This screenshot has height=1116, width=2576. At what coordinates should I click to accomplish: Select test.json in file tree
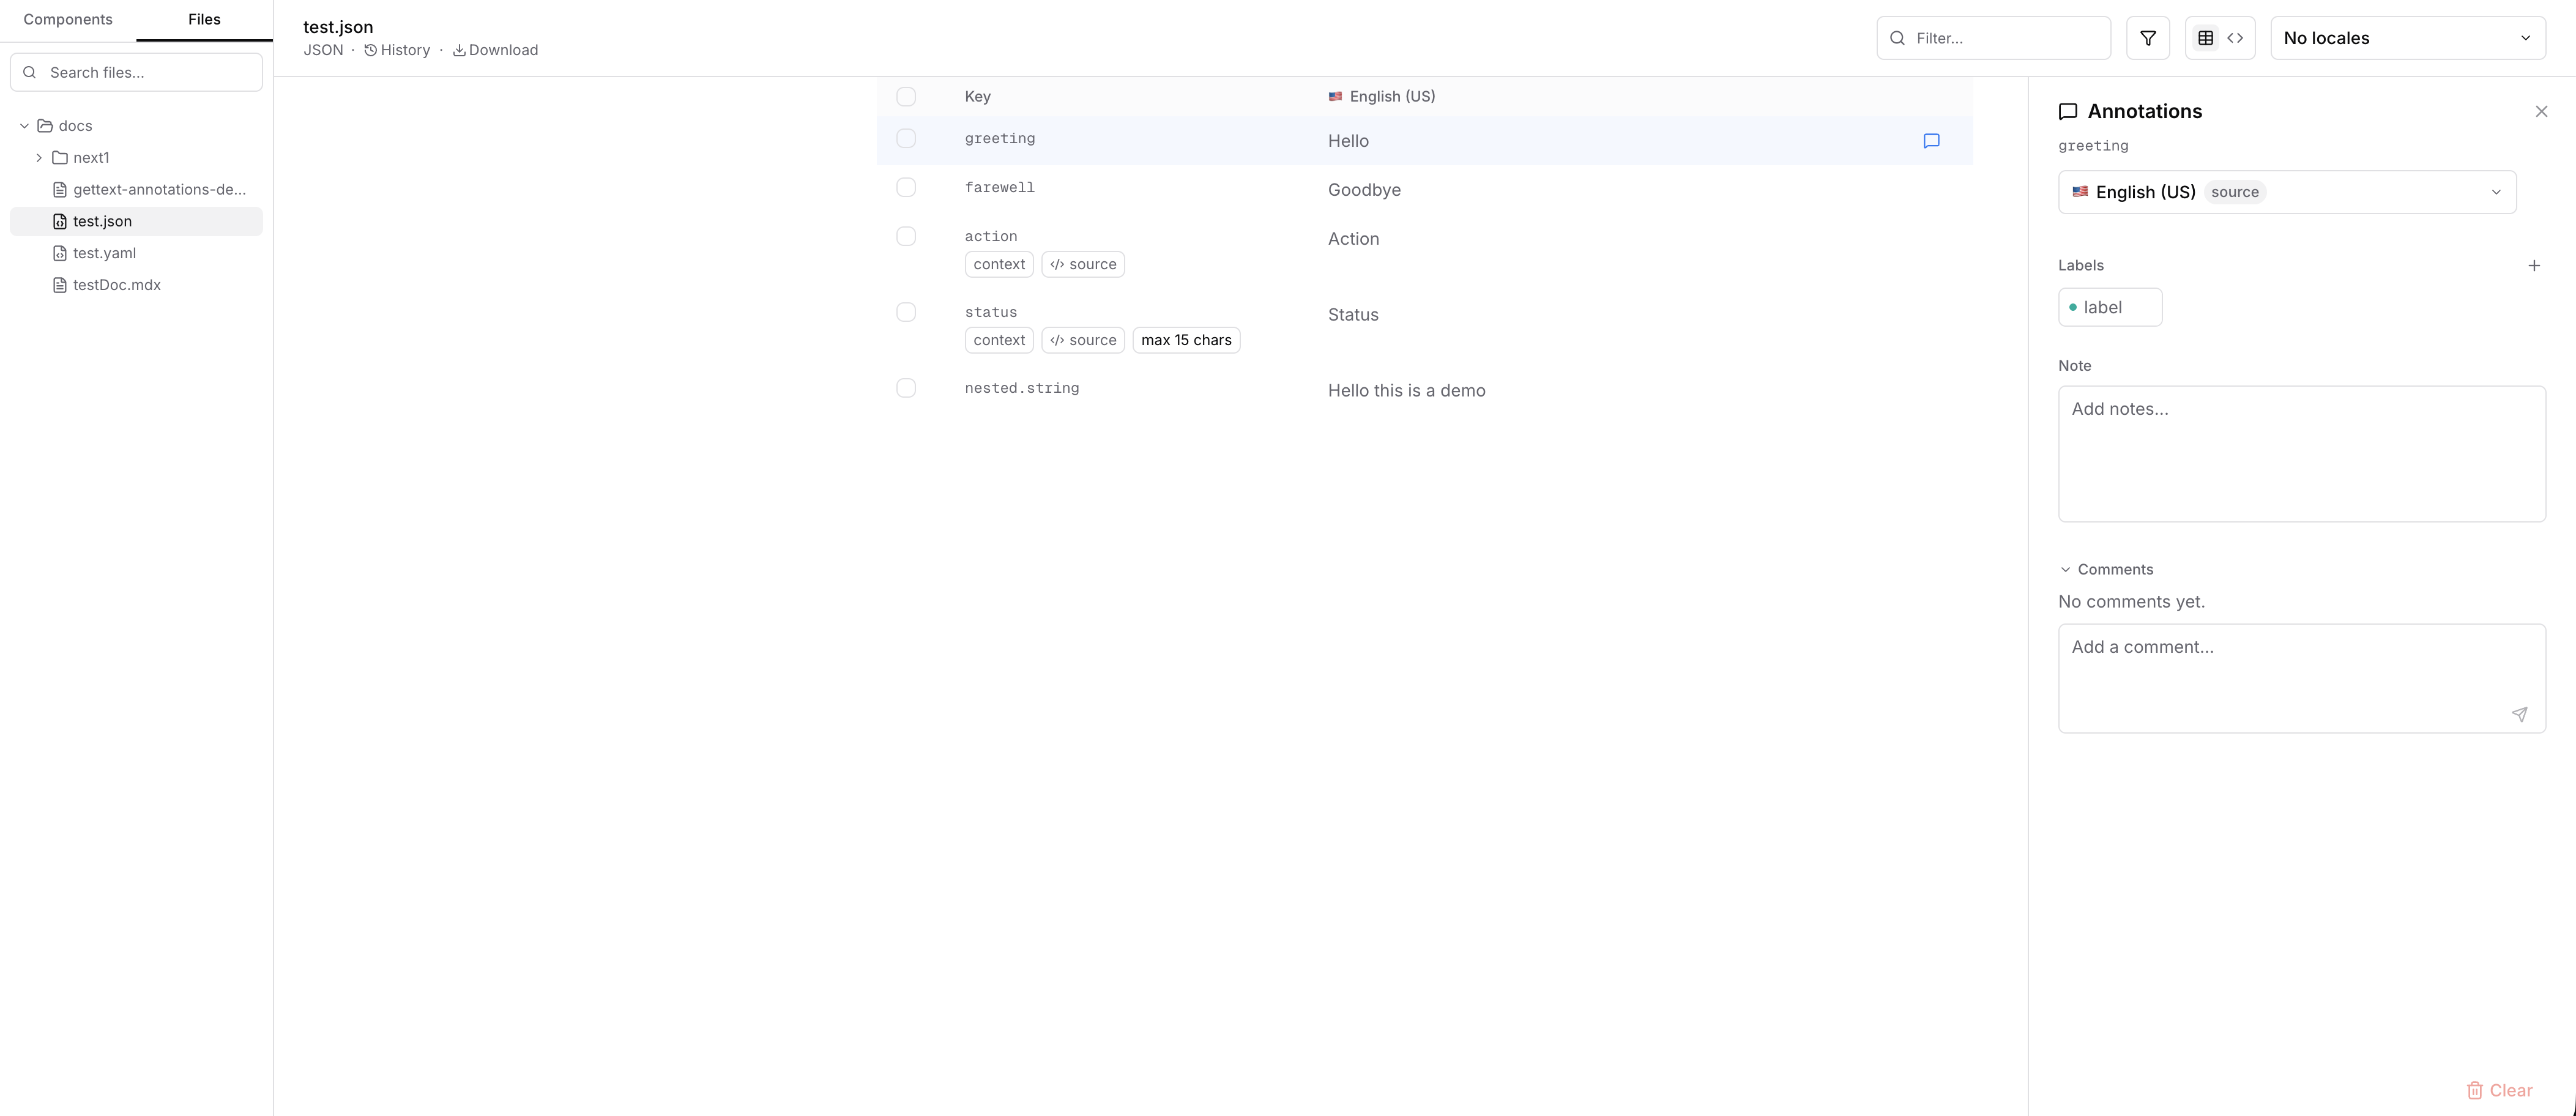point(136,221)
